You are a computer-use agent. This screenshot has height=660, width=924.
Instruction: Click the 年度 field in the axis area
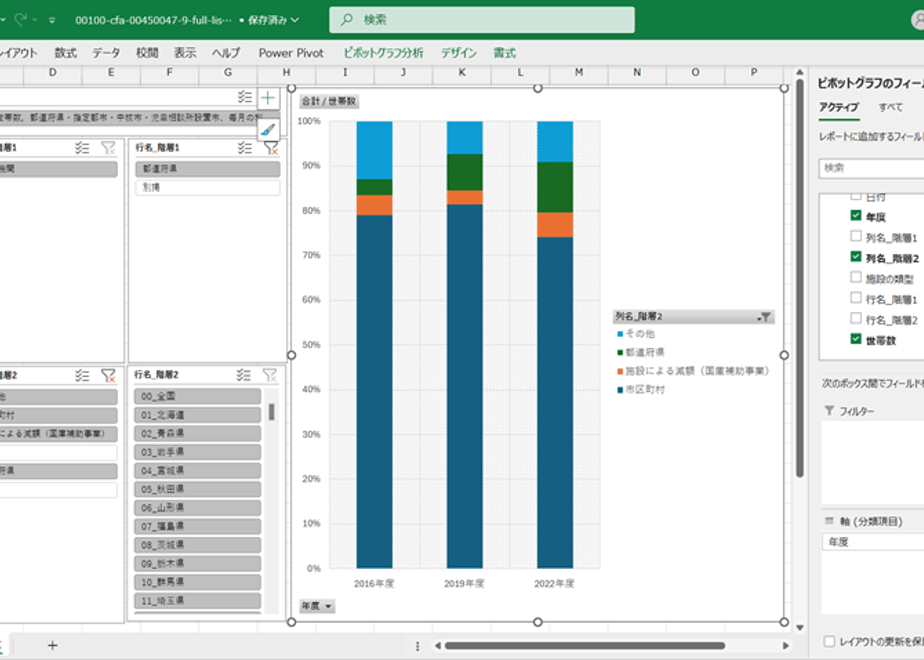873,542
